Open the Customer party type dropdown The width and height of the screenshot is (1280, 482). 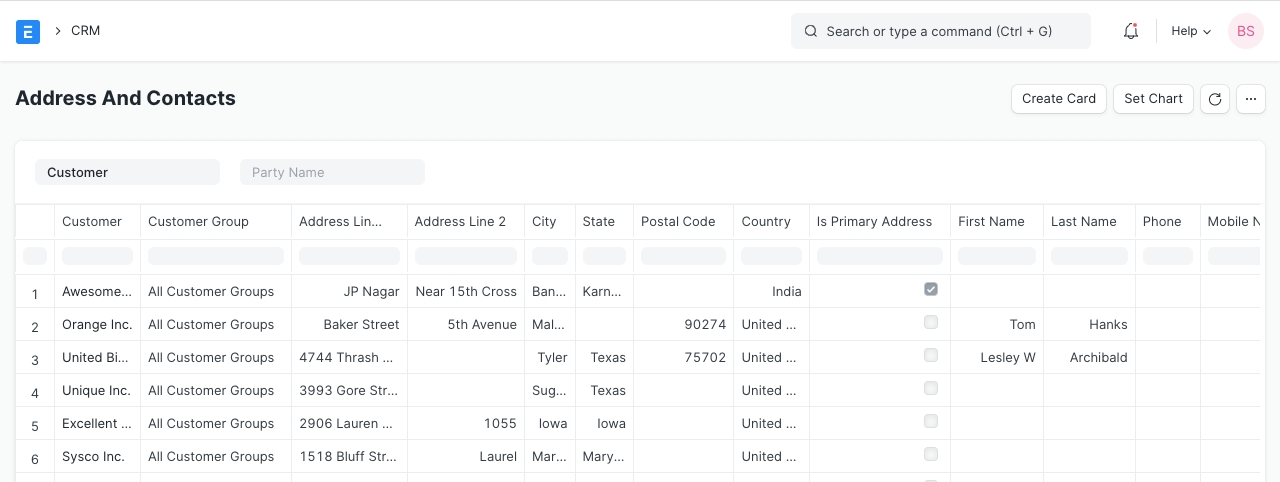[127, 172]
